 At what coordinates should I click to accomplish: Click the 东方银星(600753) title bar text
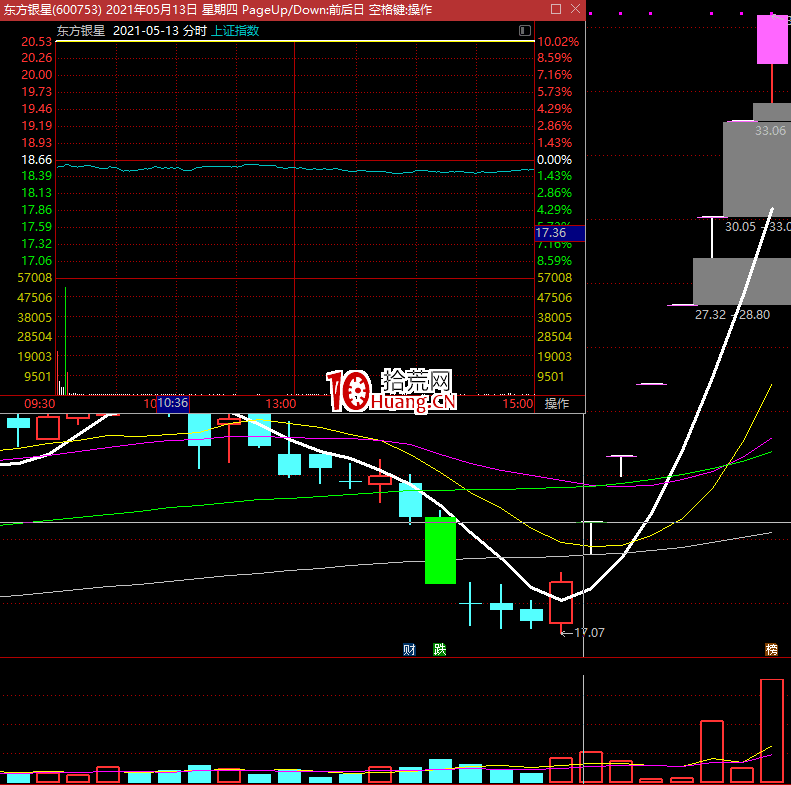tap(51, 9)
